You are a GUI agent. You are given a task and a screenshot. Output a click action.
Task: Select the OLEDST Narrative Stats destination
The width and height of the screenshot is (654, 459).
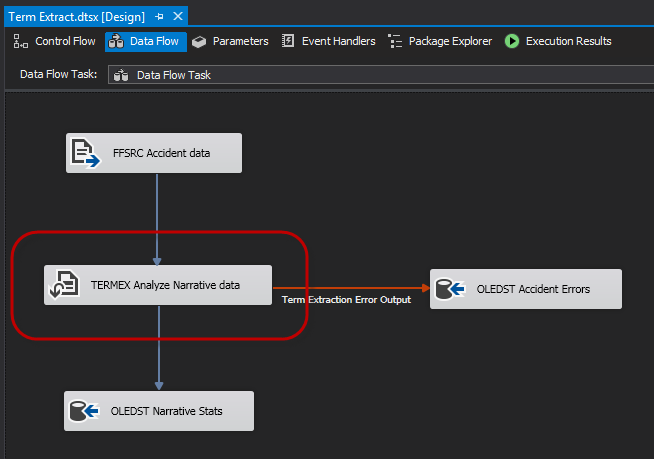[159, 411]
